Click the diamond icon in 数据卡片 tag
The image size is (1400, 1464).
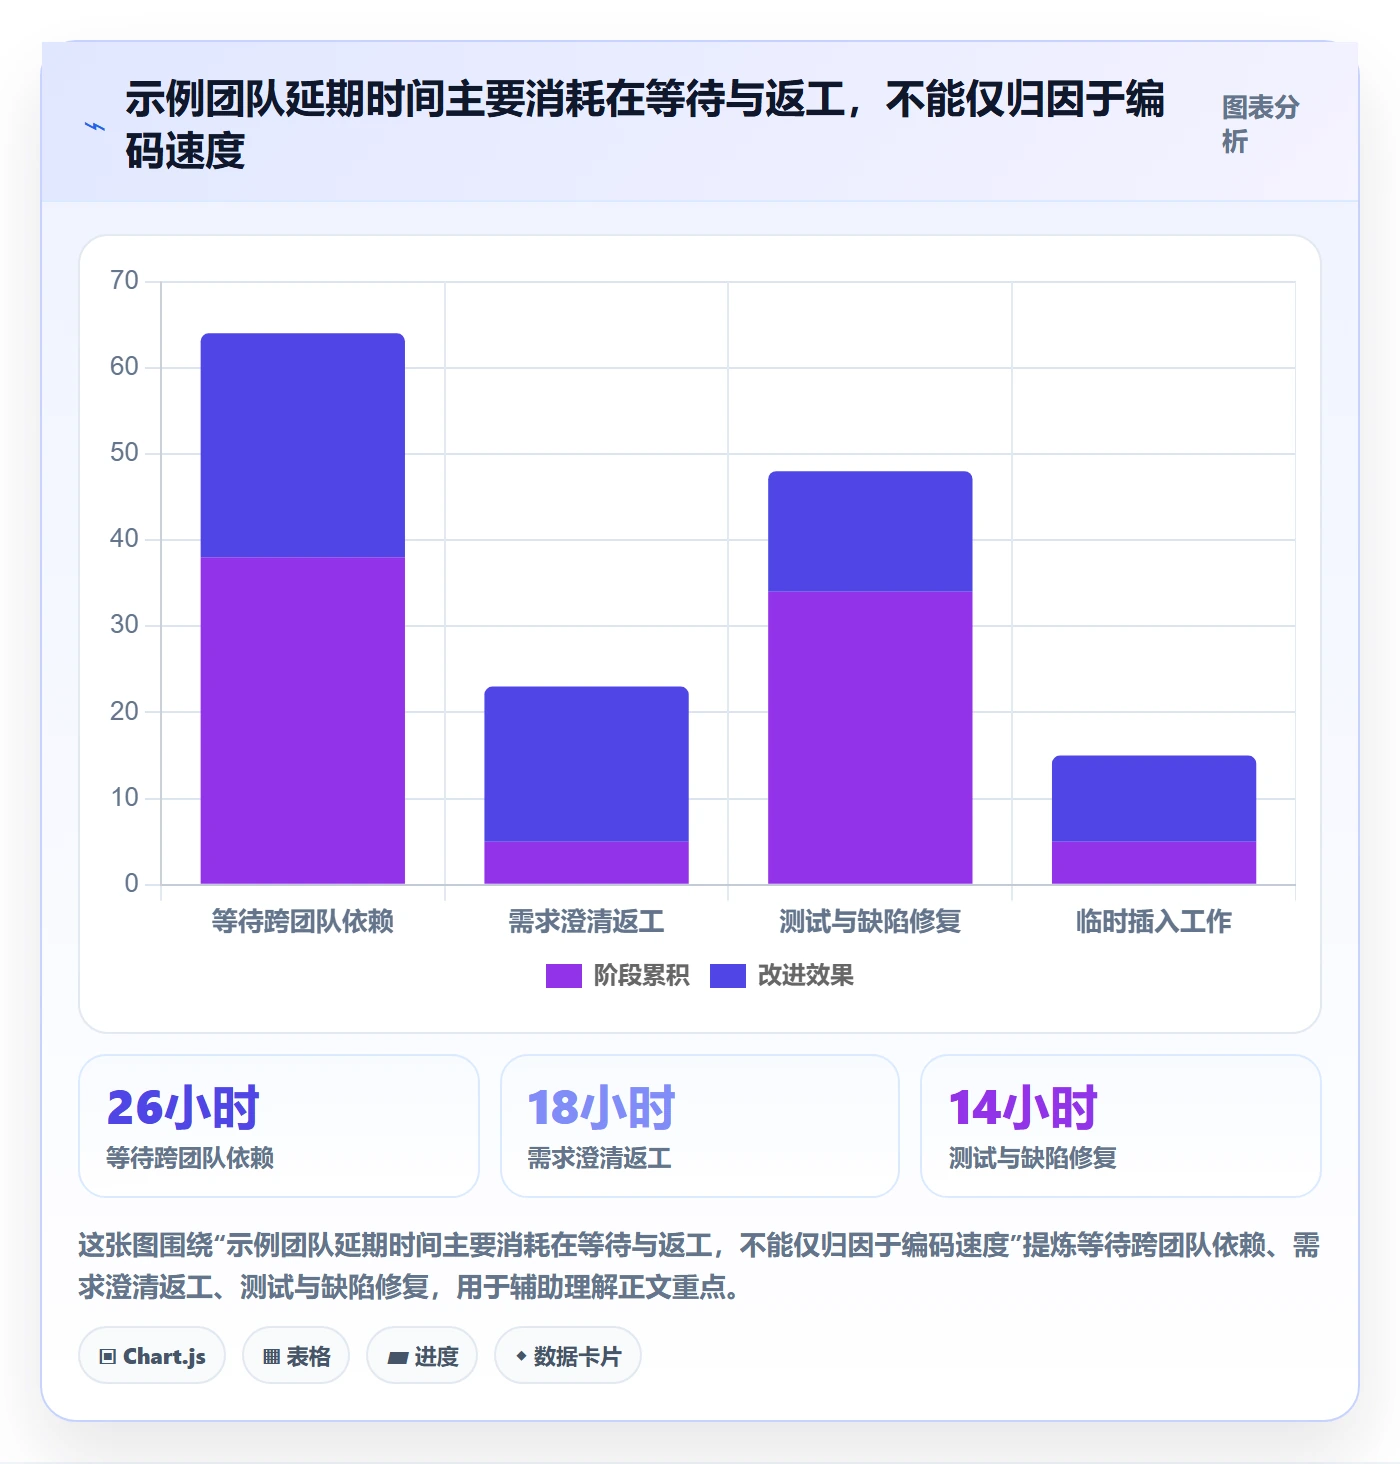(521, 1356)
